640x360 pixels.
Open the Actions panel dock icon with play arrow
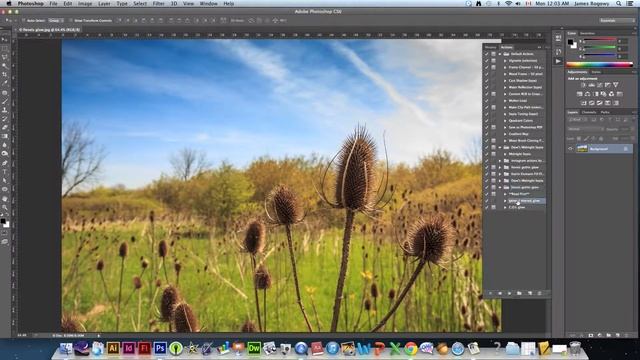[x=558, y=61]
